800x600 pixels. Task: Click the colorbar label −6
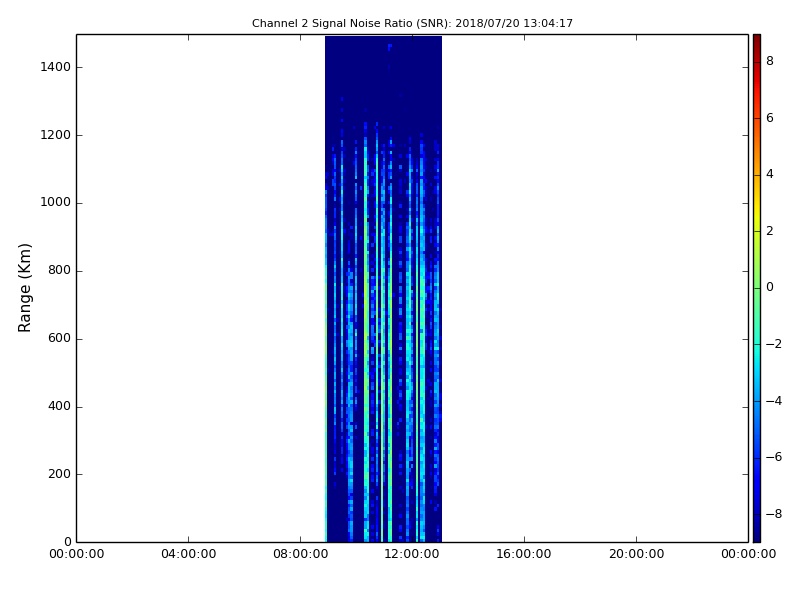774,457
